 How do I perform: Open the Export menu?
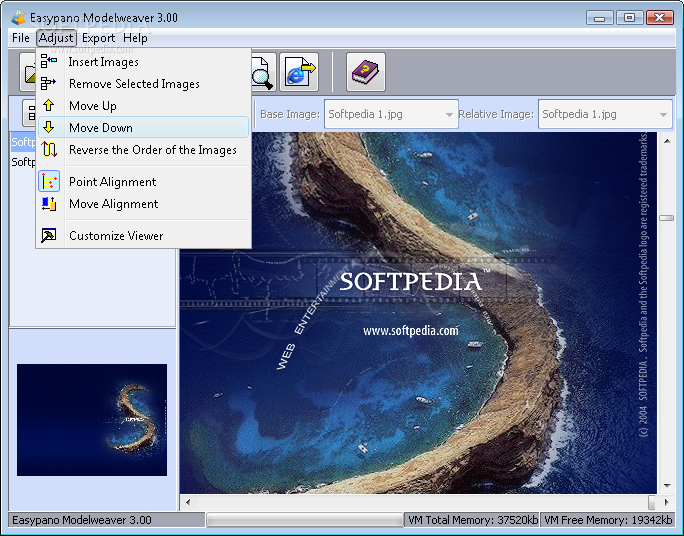pos(99,38)
